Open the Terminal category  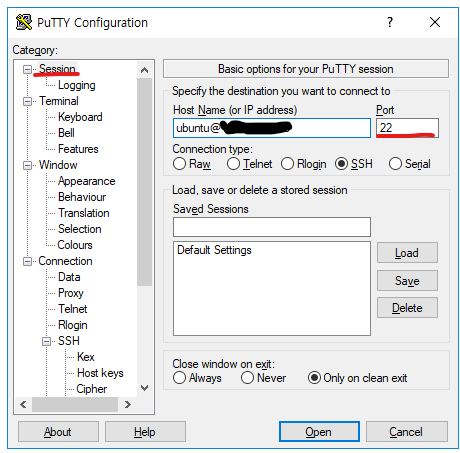(x=59, y=101)
